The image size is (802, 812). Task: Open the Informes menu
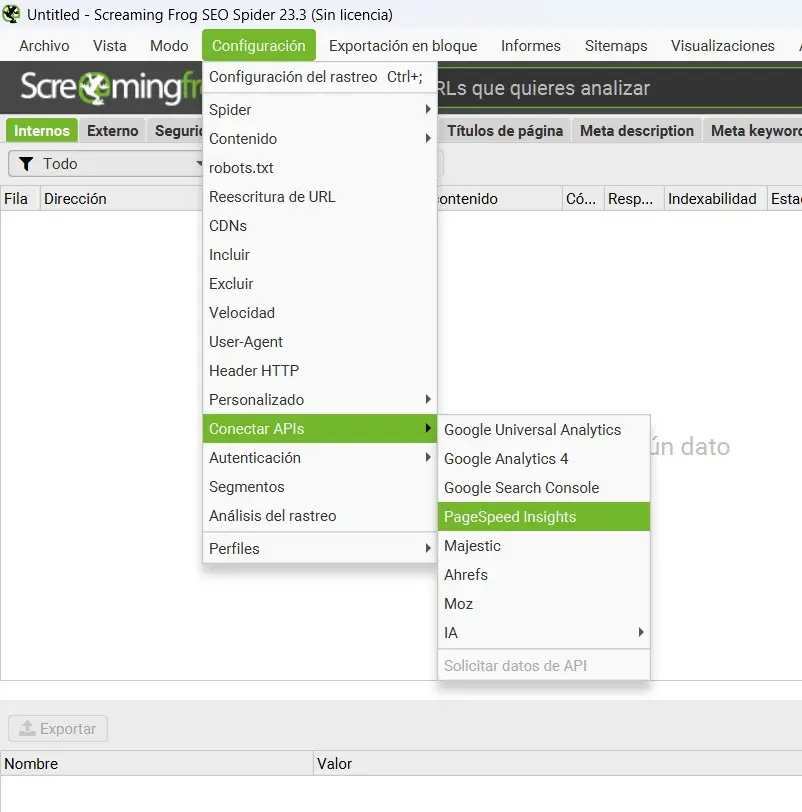[531, 46]
